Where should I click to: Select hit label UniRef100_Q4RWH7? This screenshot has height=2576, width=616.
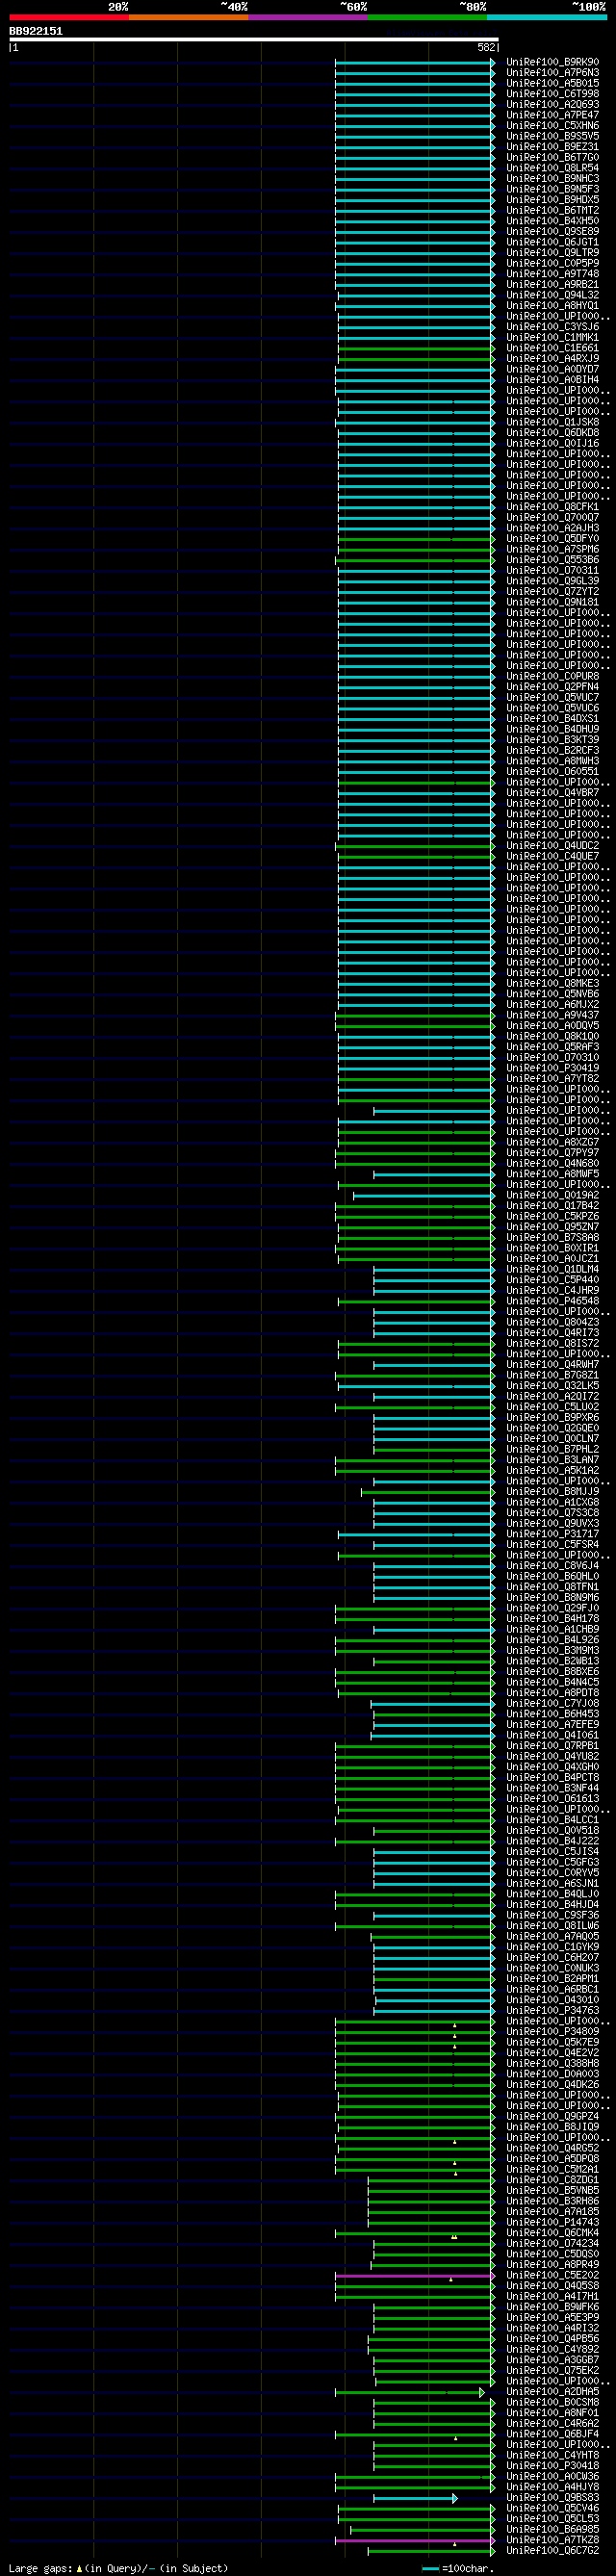click(553, 1365)
